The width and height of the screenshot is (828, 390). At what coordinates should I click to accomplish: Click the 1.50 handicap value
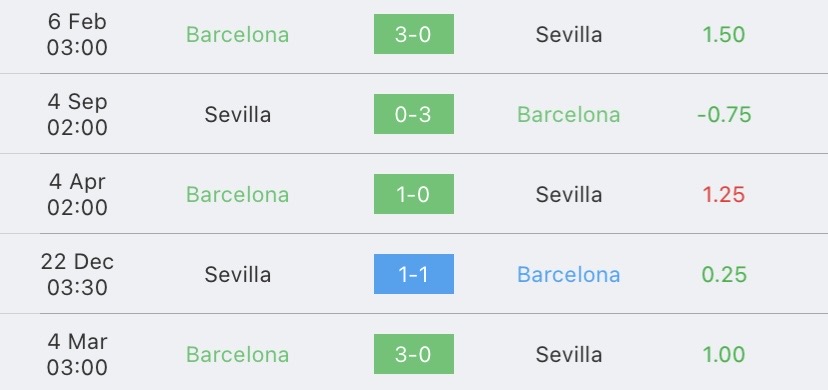pos(723,35)
